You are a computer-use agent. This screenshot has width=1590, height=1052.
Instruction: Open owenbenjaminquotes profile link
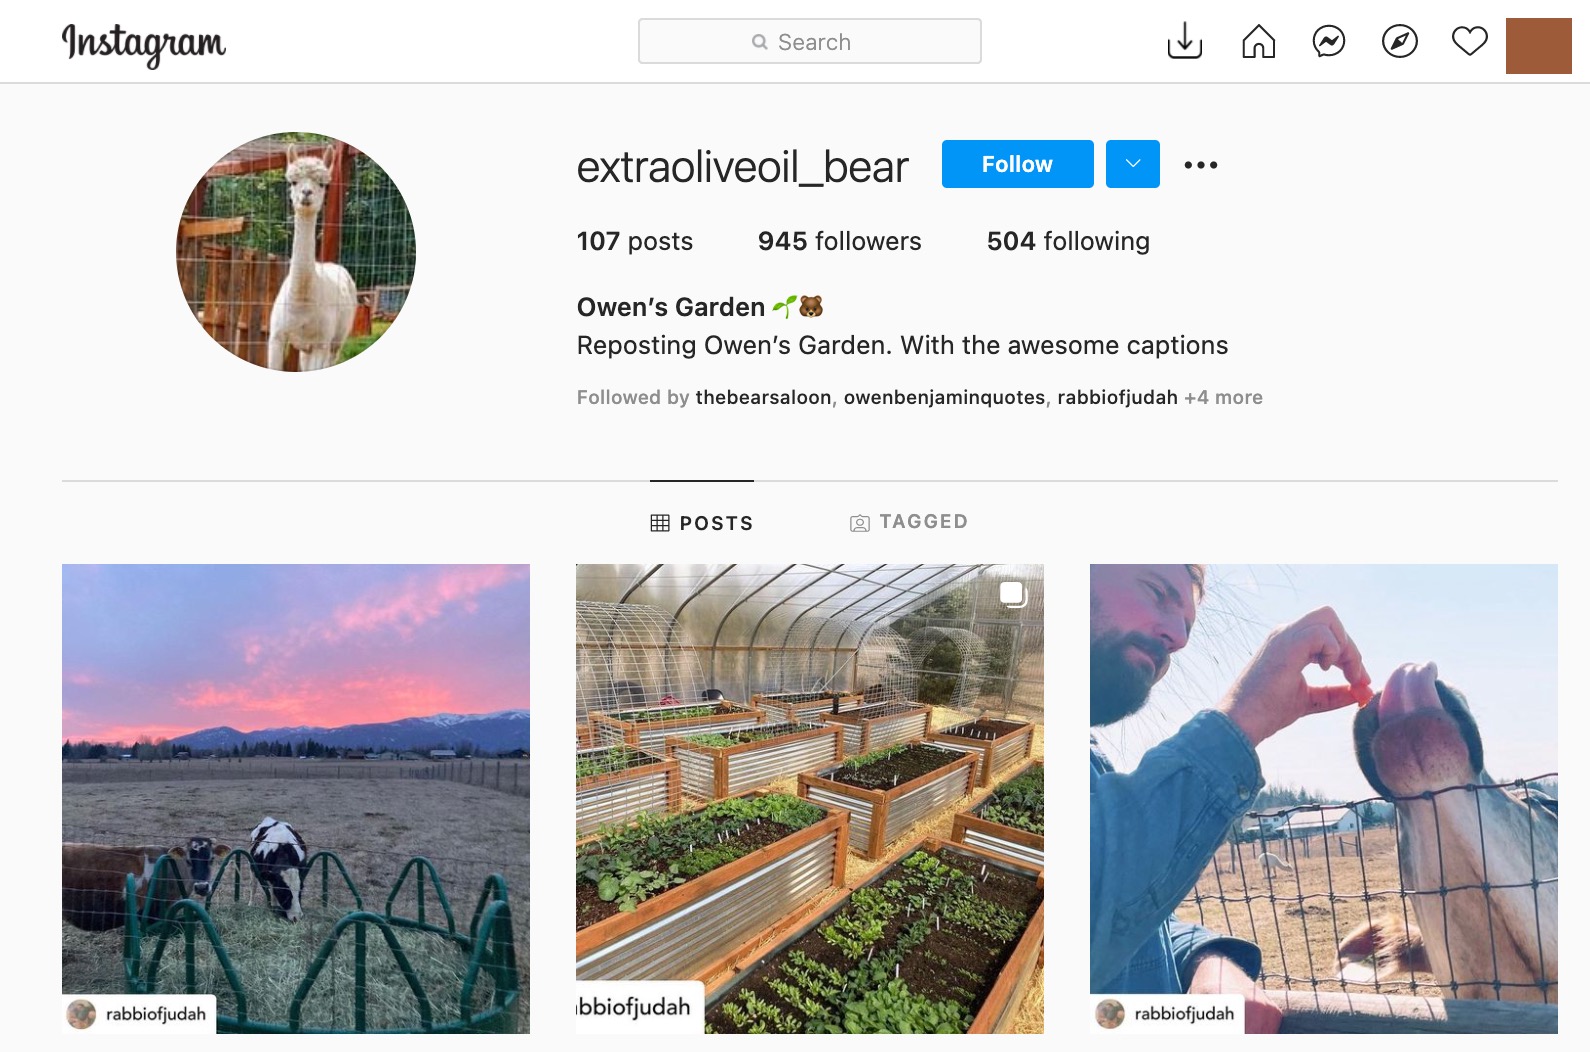944,397
